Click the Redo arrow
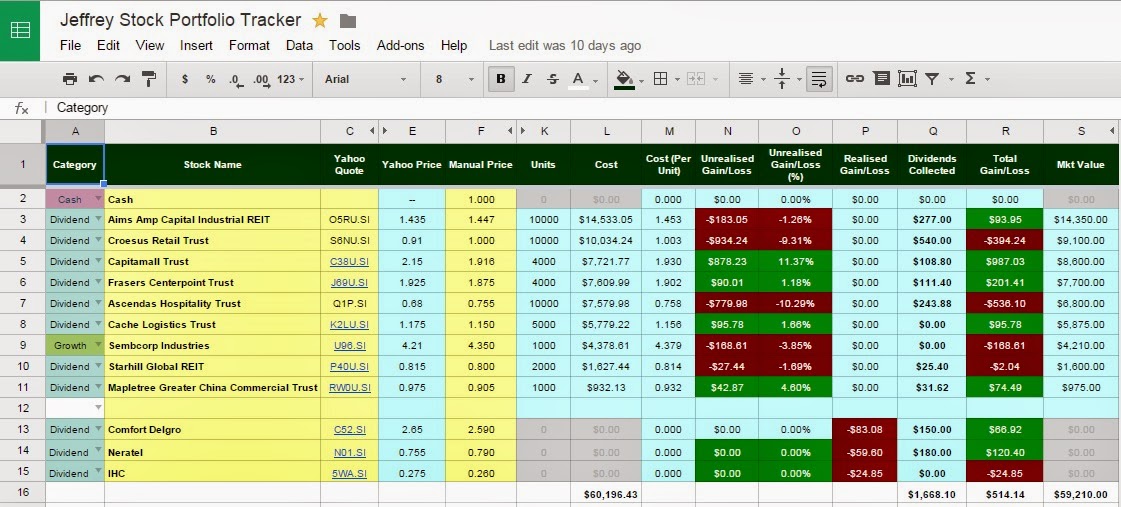 click(122, 79)
